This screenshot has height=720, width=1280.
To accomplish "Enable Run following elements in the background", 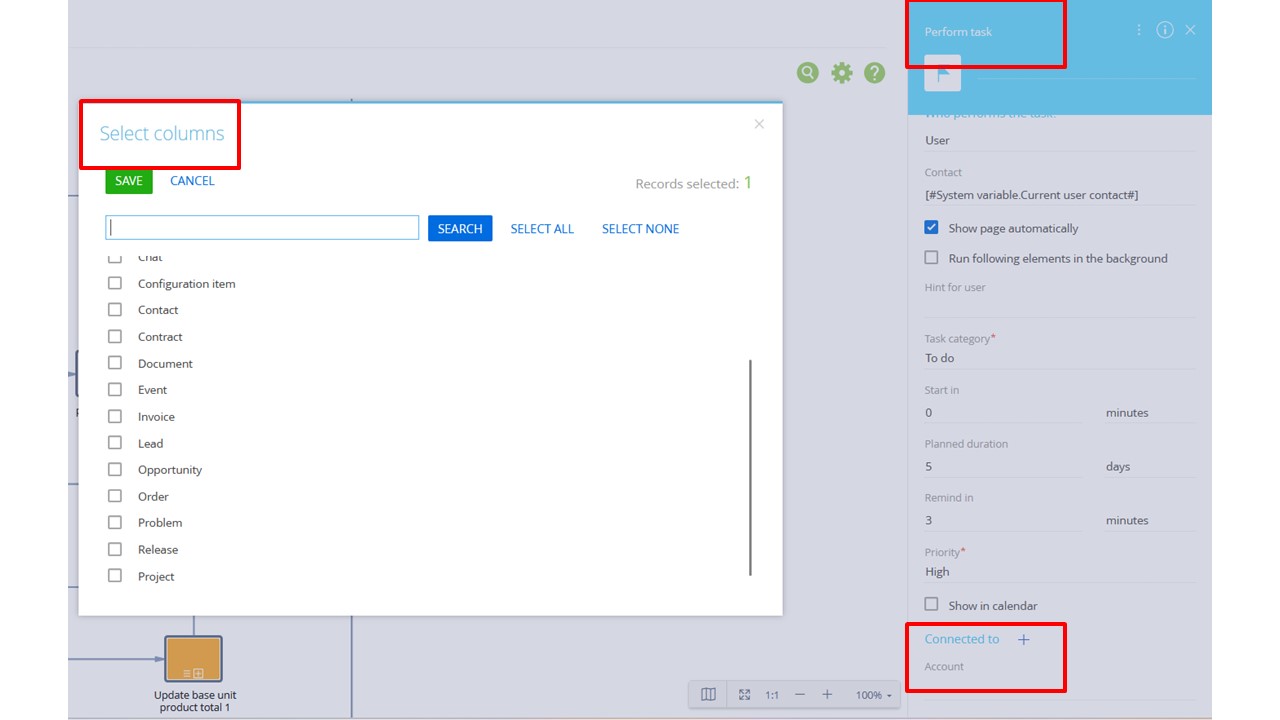I will [932, 258].
